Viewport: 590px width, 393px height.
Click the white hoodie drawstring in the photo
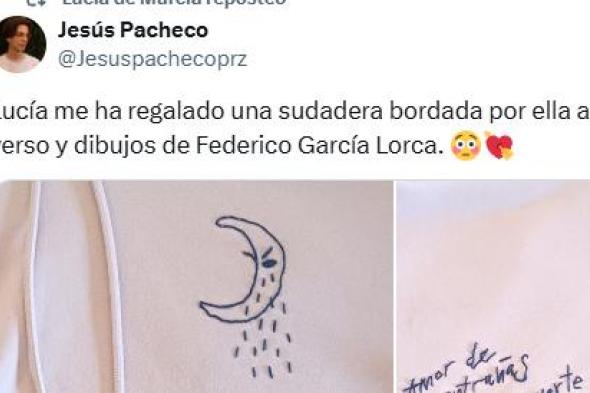coord(109,287)
